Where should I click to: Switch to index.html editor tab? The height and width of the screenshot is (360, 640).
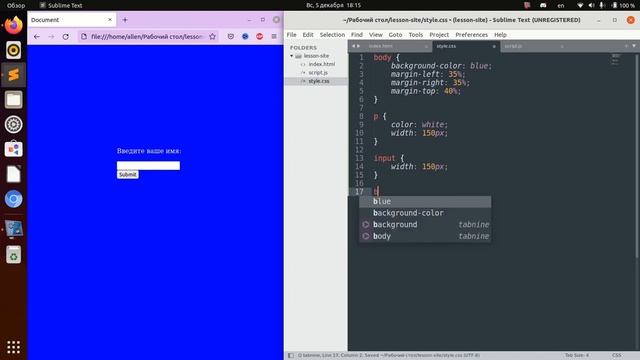pyautogui.click(x=380, y=46)
